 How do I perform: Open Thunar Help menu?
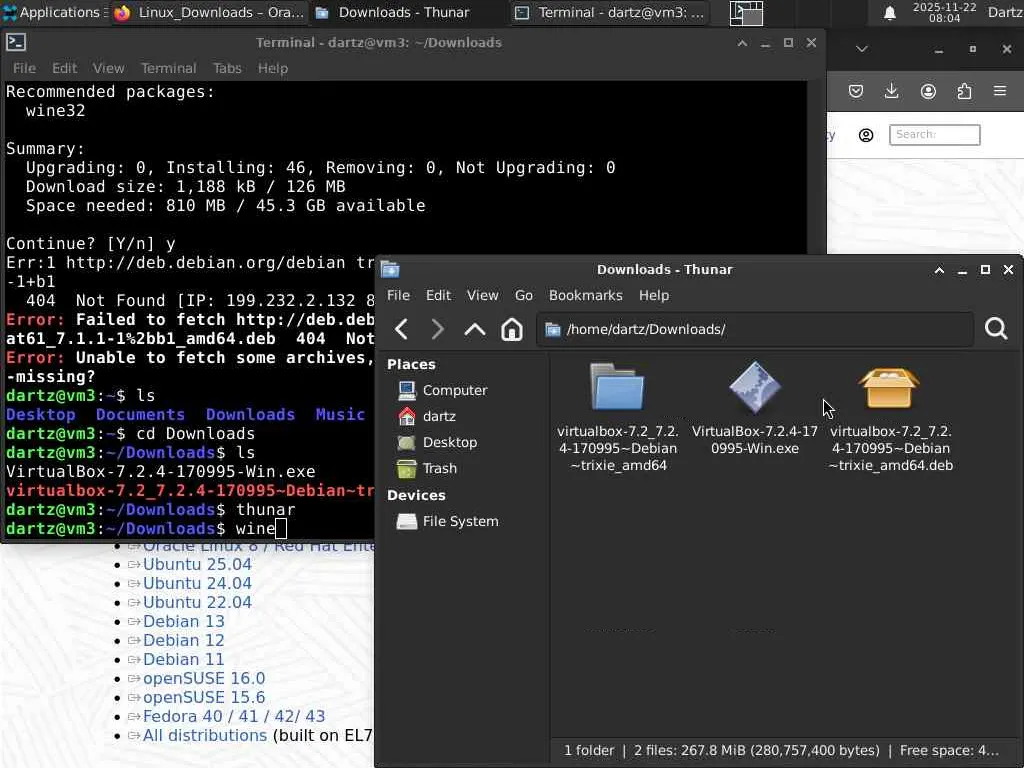(x=654, y=295)
